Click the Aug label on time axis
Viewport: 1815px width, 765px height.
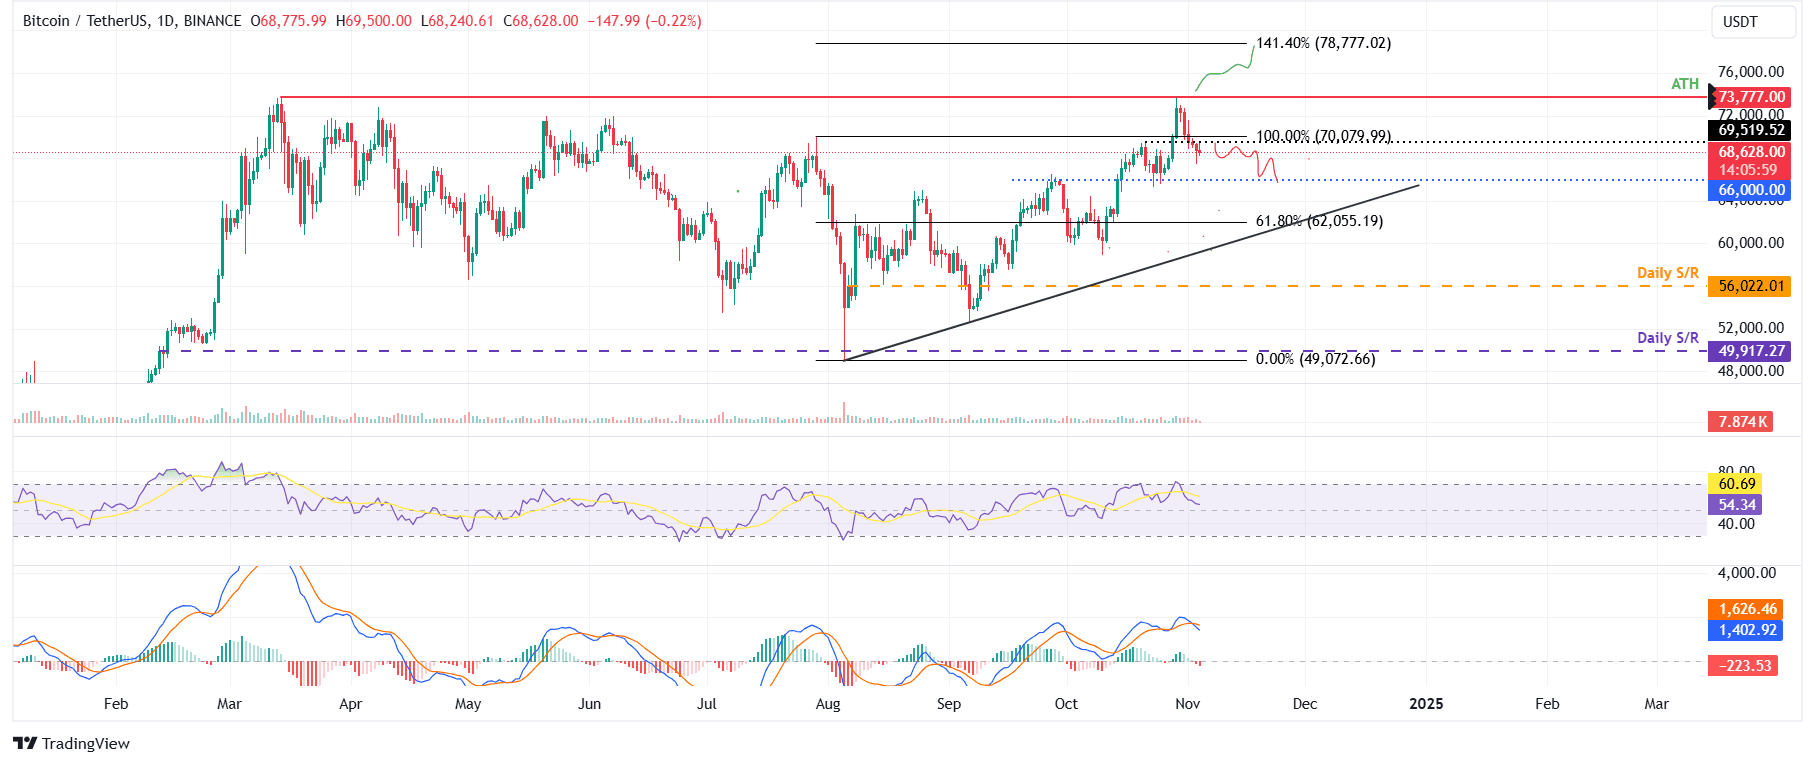828,704
